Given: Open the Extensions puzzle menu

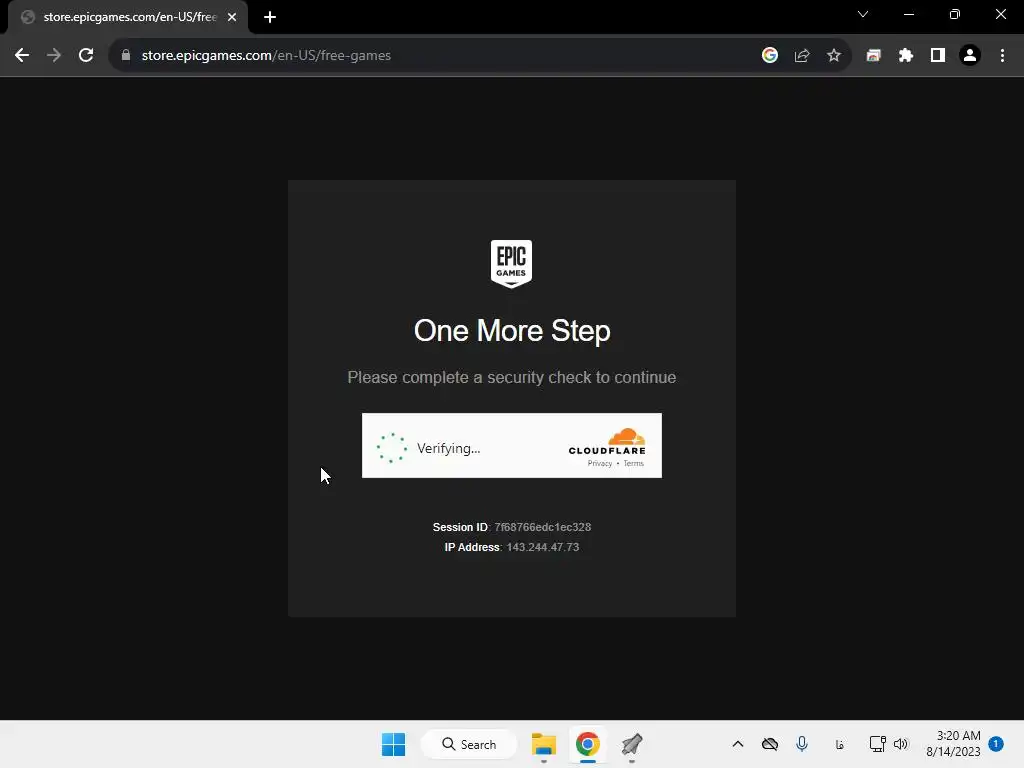Looking at the screenshot, I should point(905,56).
